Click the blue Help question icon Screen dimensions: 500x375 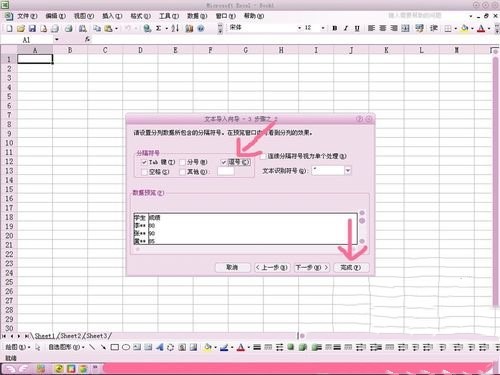tap(201, 29)
